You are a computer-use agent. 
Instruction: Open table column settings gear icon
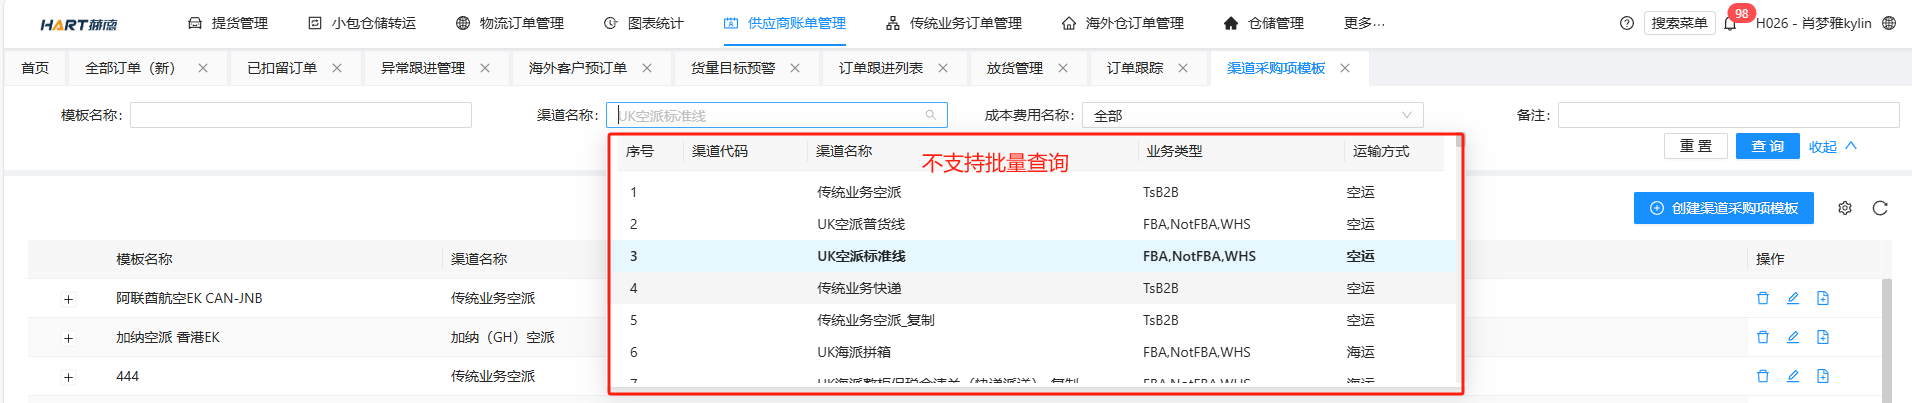tap(1845, 208)
